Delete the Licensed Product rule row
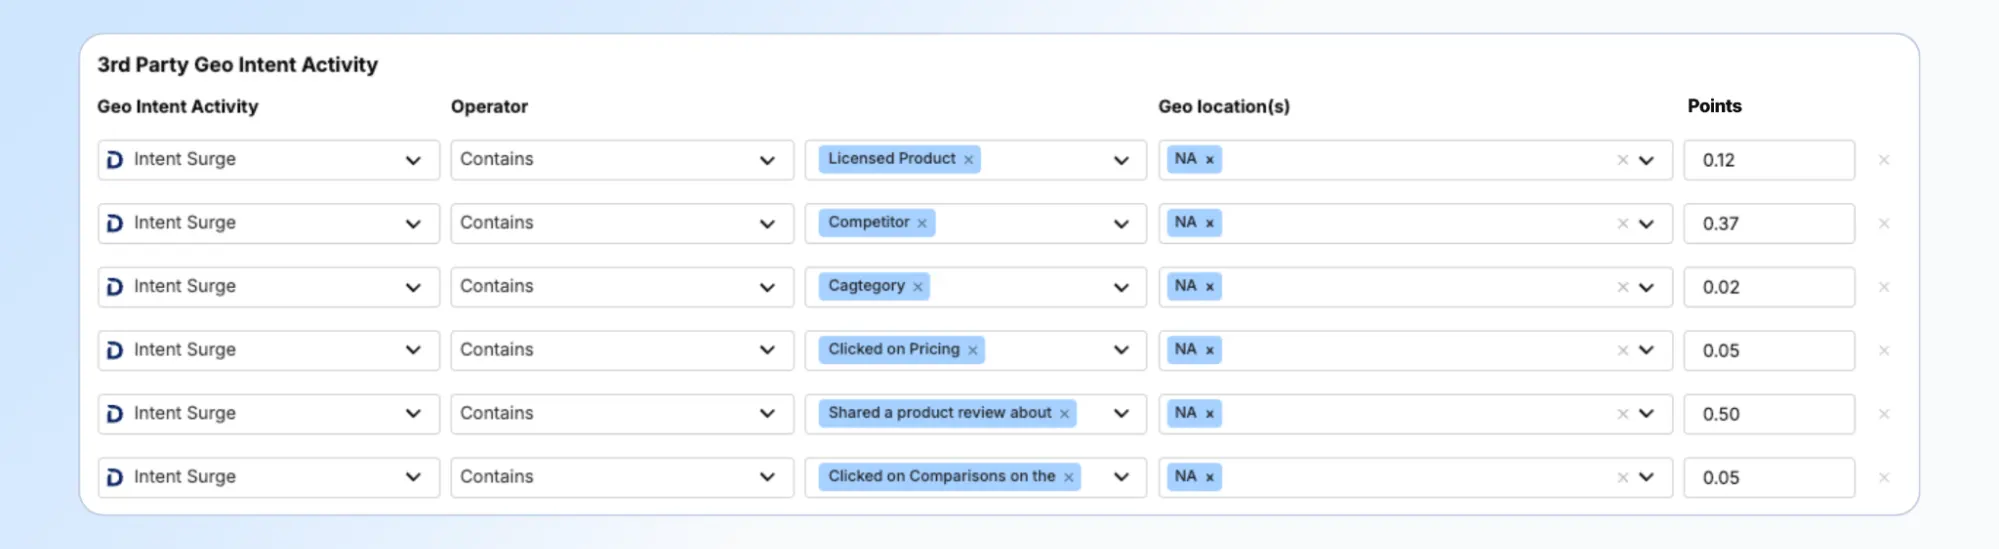The width and height of the screenshot is (1999, 549). pyautogui.click(x=1884, y=160)
